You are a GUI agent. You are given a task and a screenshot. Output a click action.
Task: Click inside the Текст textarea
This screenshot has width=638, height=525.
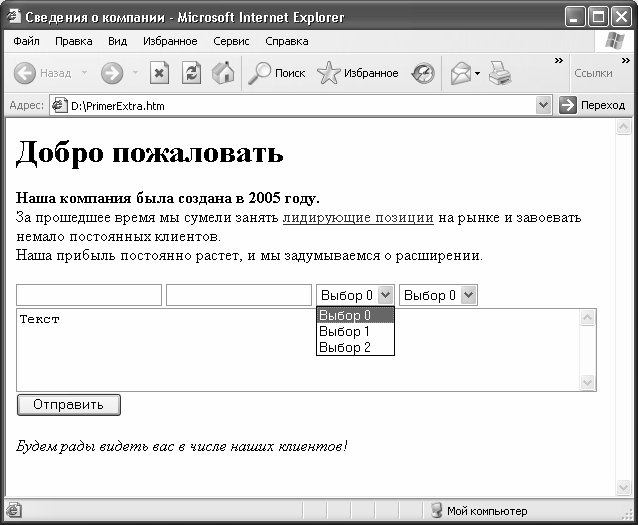[298, 350]
